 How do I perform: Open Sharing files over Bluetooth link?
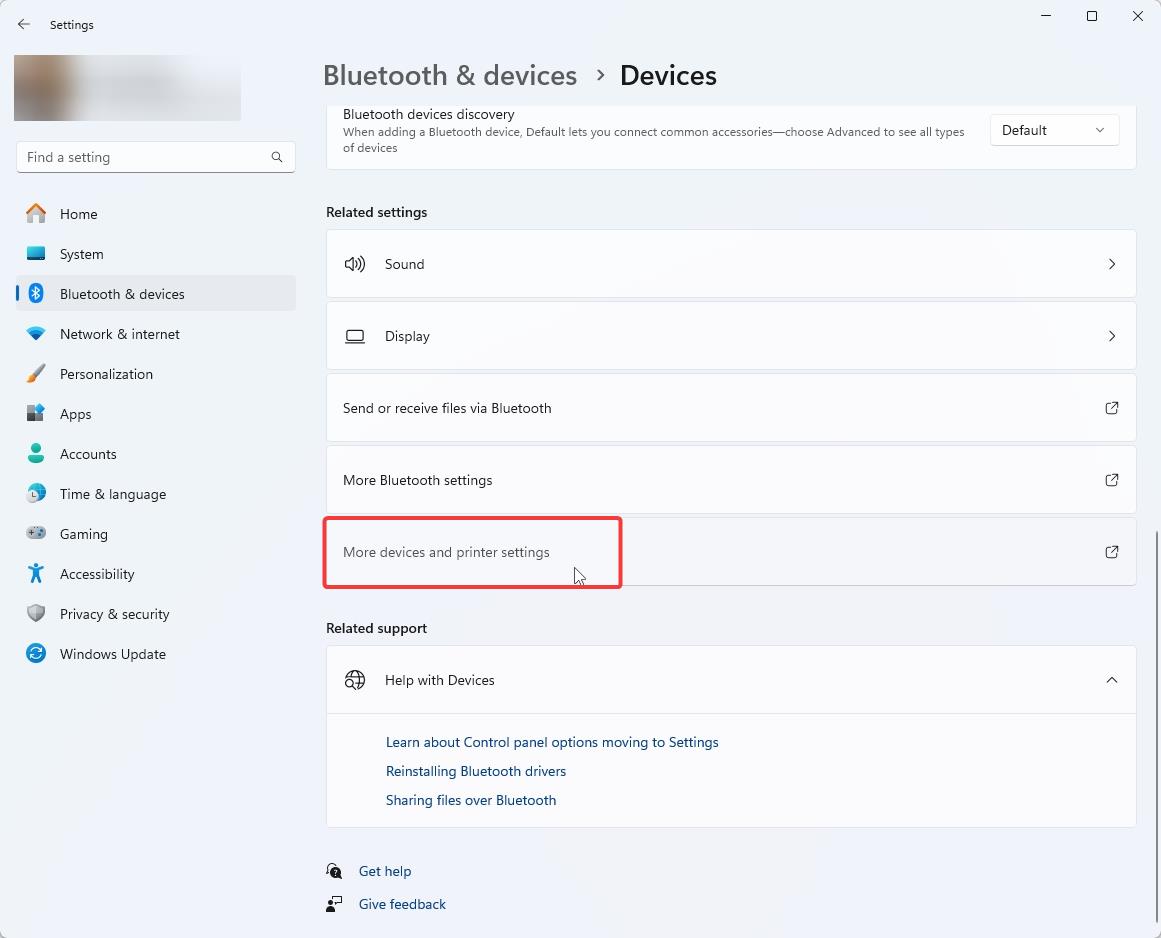pyautogui.click(x=471, y=800)
